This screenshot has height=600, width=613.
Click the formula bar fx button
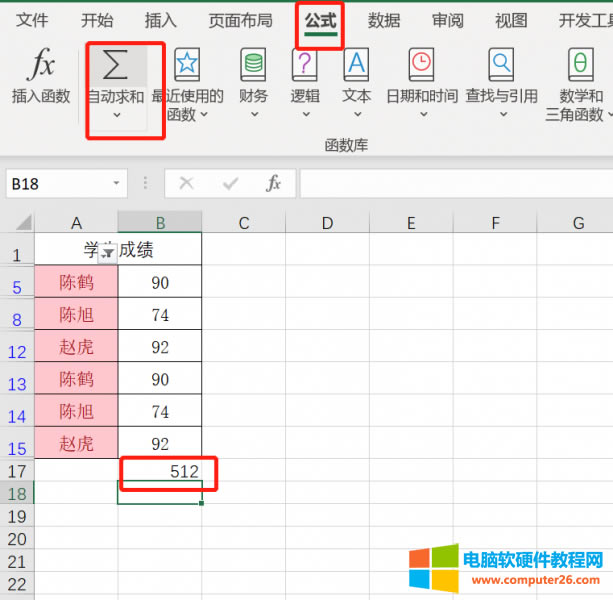[x=273, y=183]
